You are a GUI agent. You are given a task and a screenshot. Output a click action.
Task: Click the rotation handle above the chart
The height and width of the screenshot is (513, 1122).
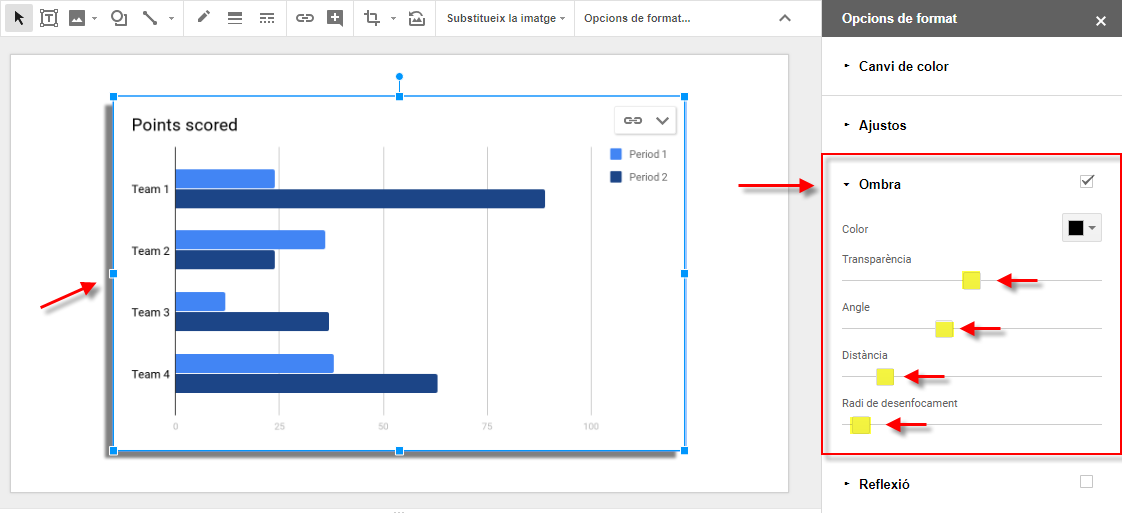[399, 76]
